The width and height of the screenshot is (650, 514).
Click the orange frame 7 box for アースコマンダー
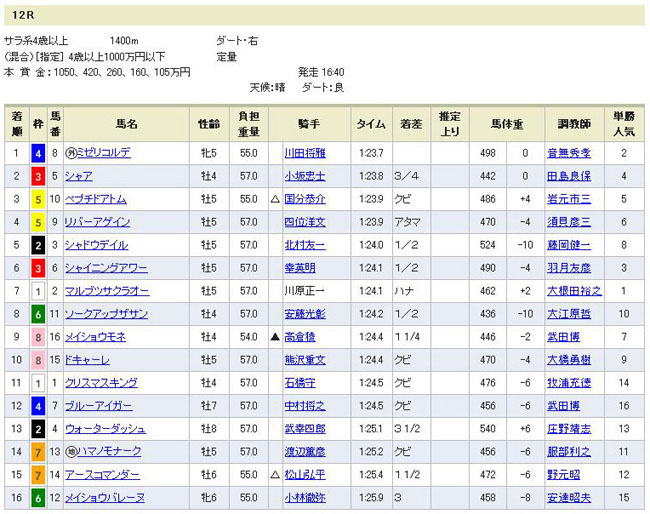37,475
